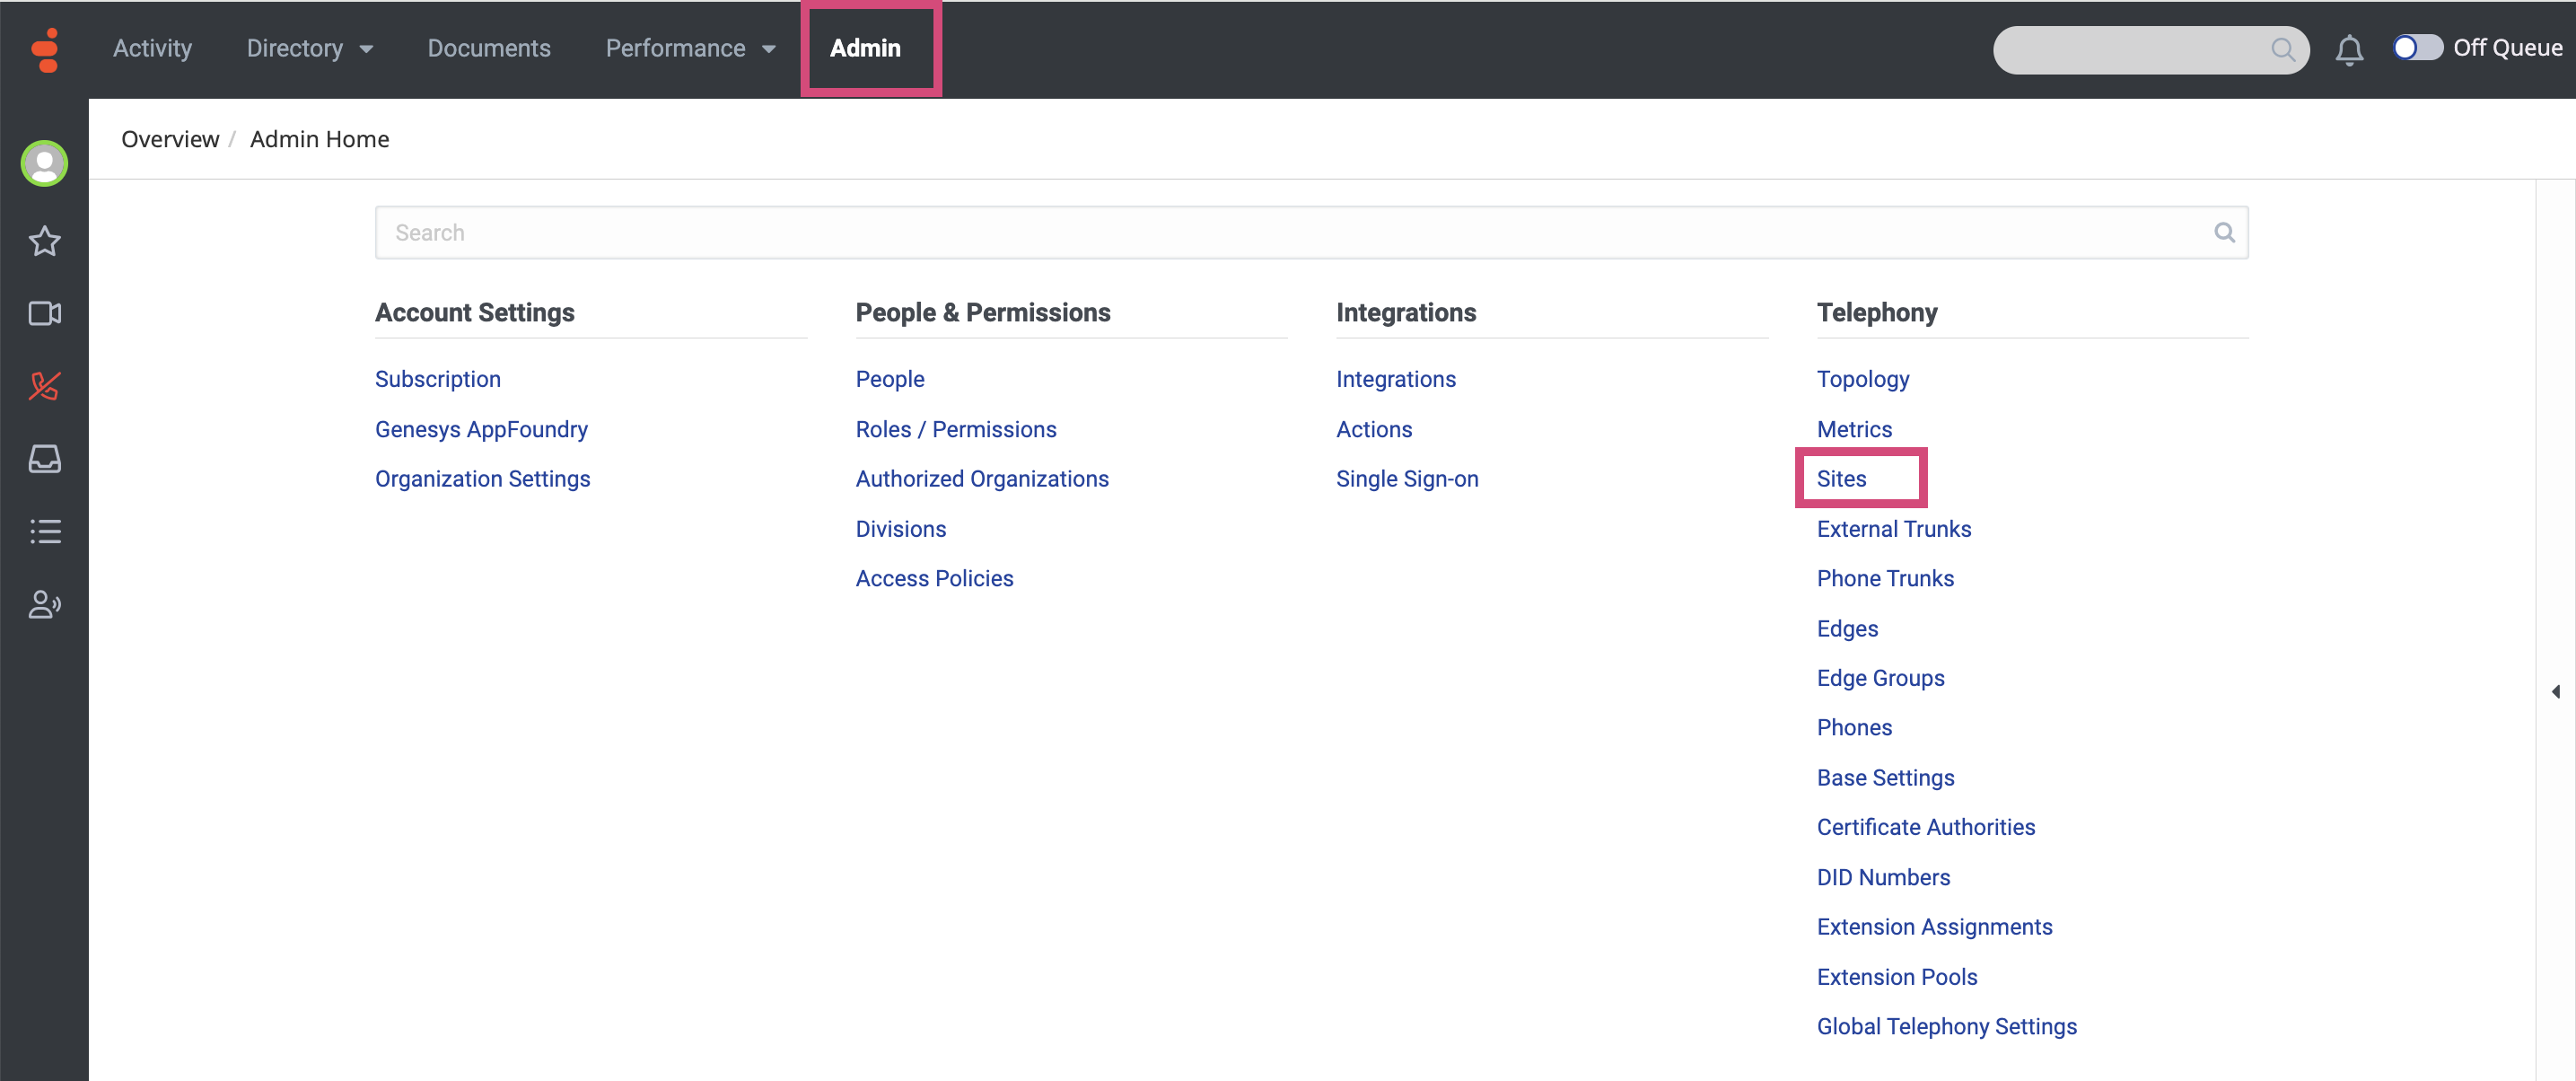
Task: Go to the Overview breadcrumb
Action: pyautogui.click(x=170, y=139)
